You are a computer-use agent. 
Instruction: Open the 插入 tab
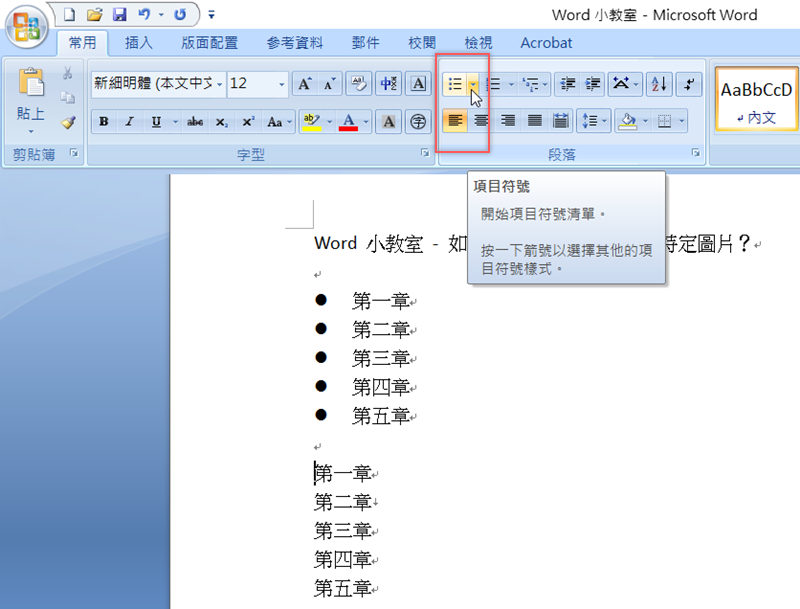pos(139,43)
